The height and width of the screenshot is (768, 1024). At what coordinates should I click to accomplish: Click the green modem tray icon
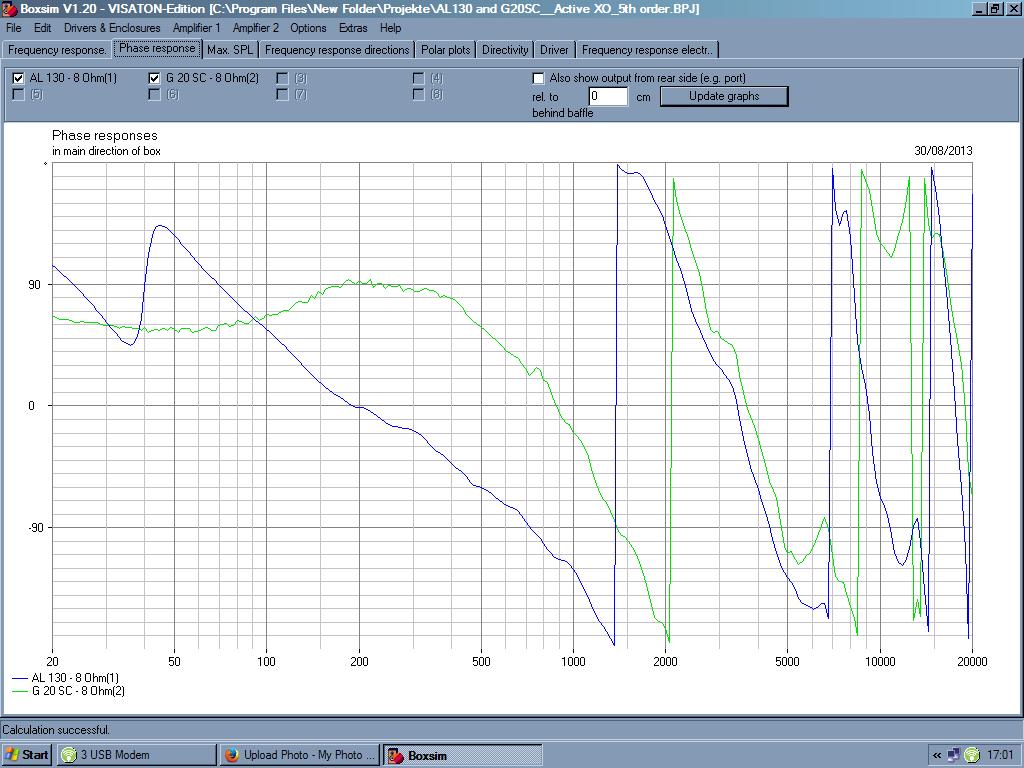972,755
